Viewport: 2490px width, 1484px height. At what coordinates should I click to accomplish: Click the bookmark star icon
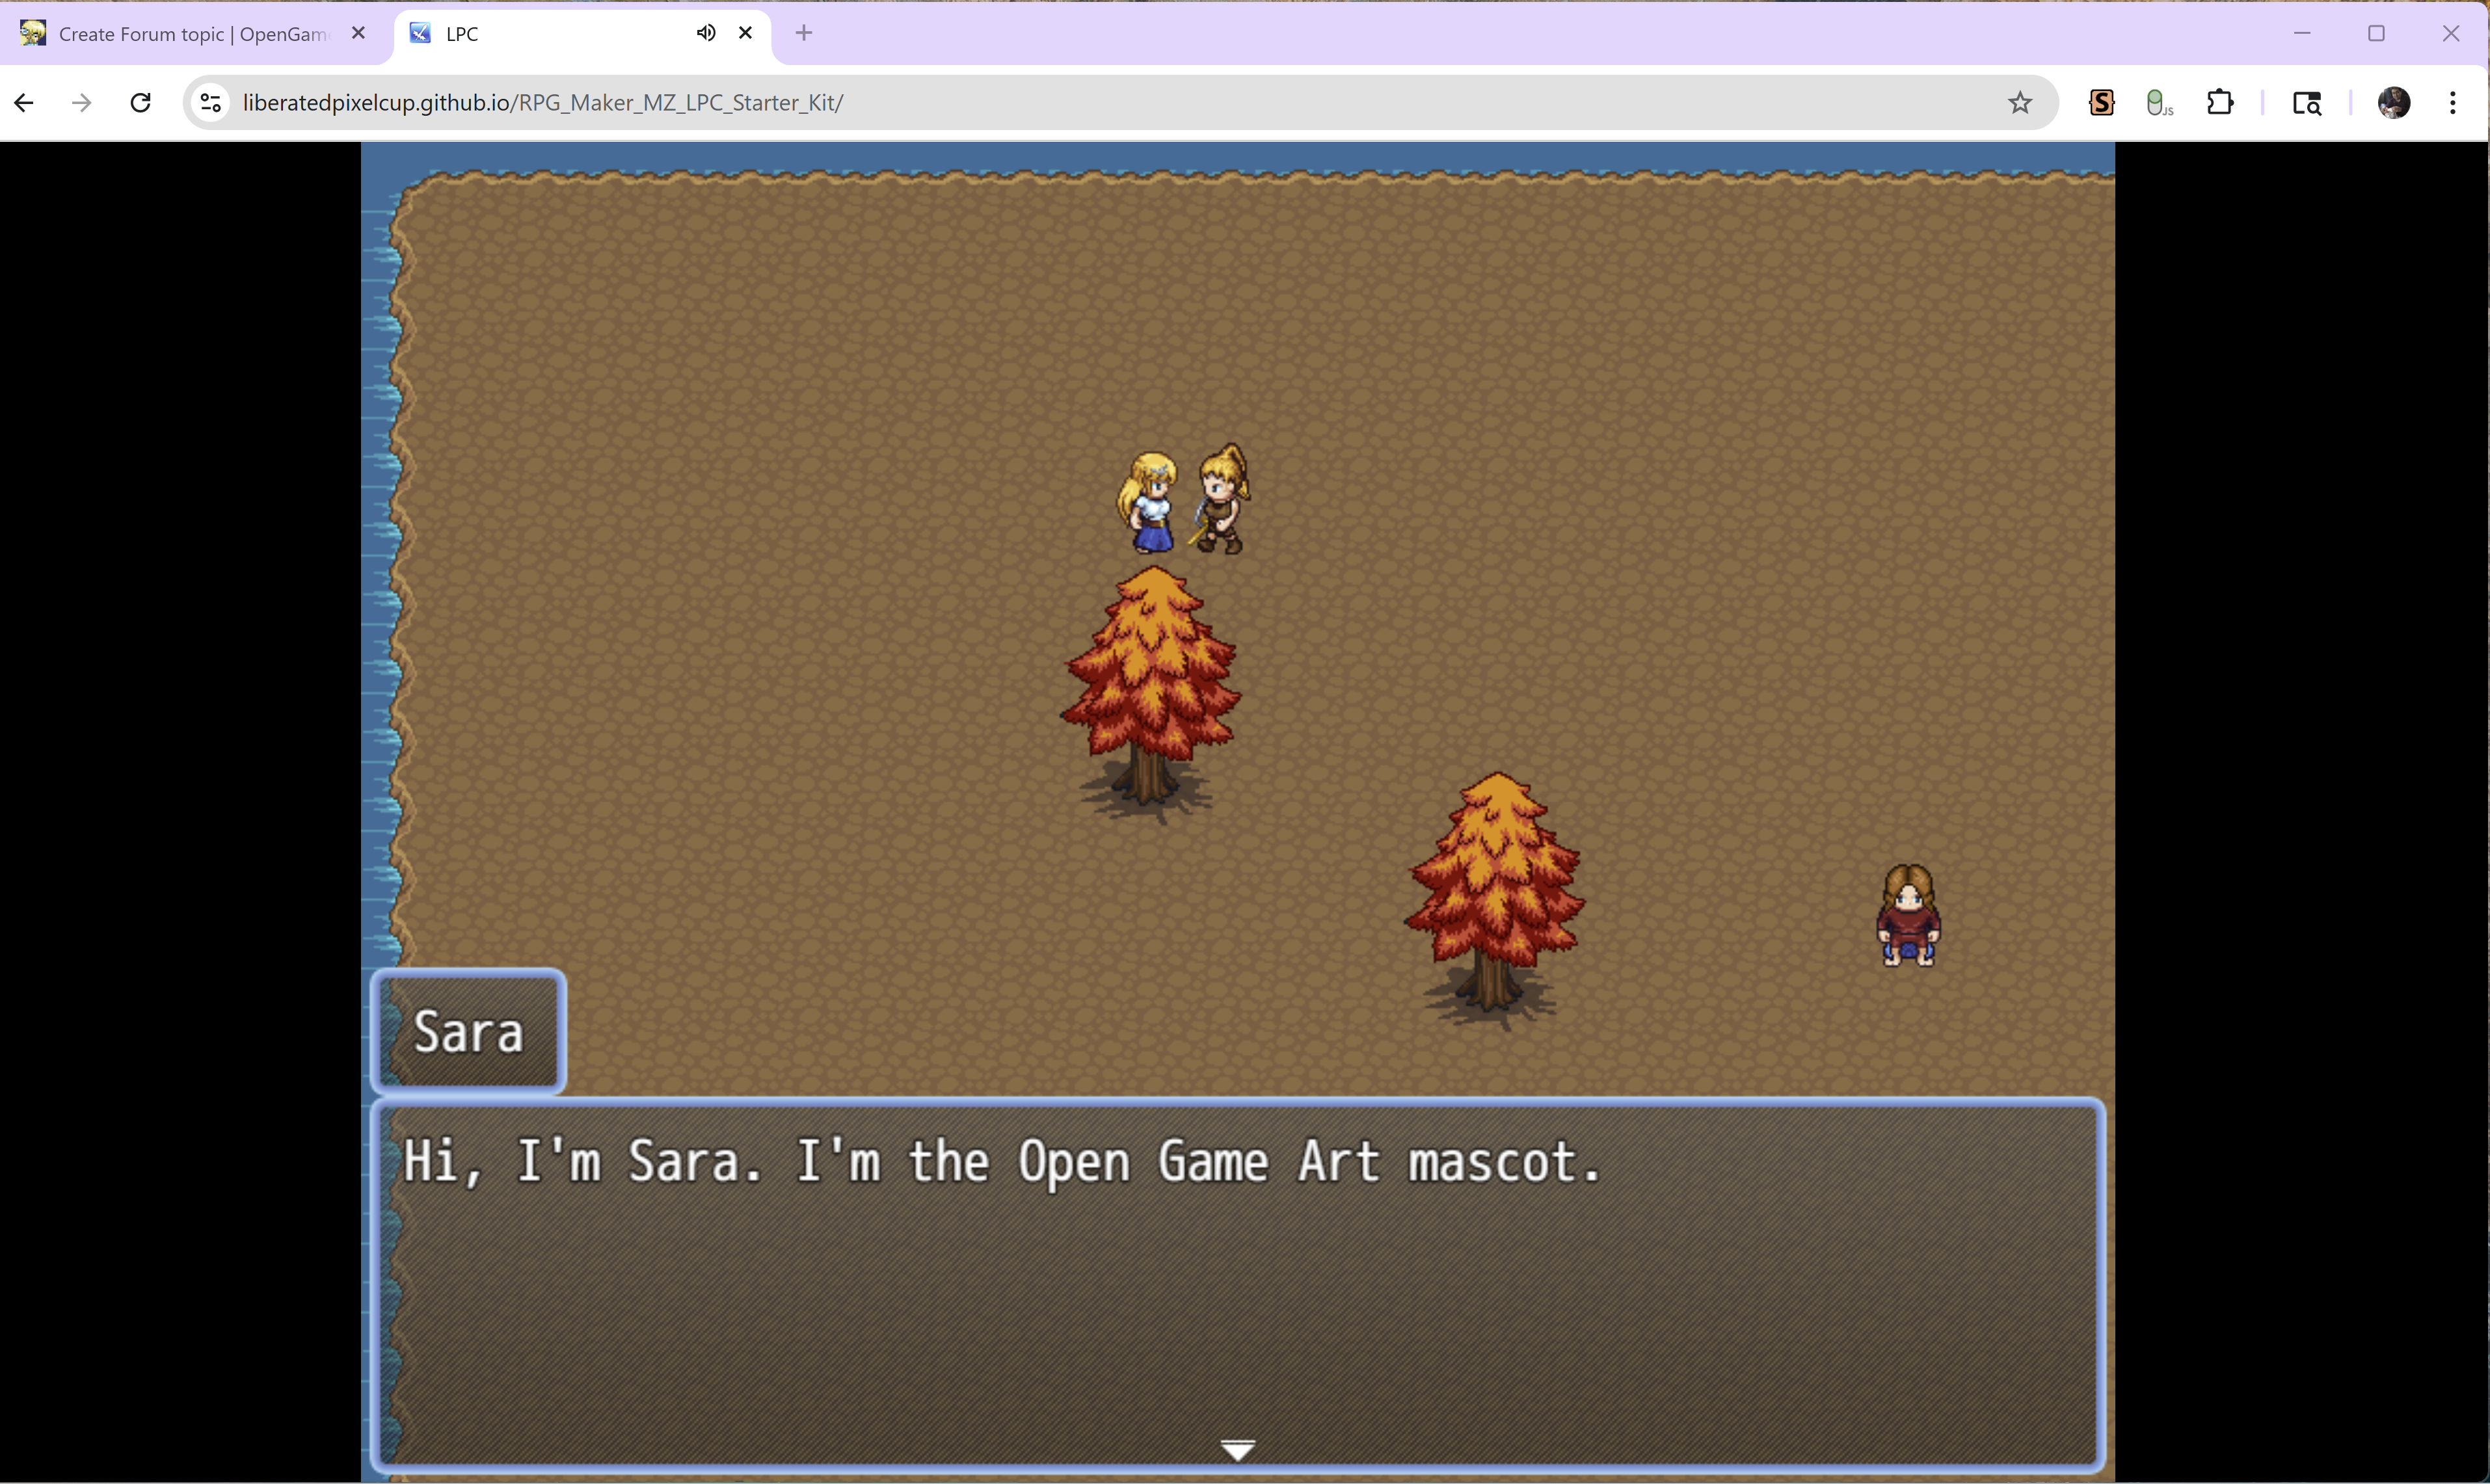[x=2019, y=103]
